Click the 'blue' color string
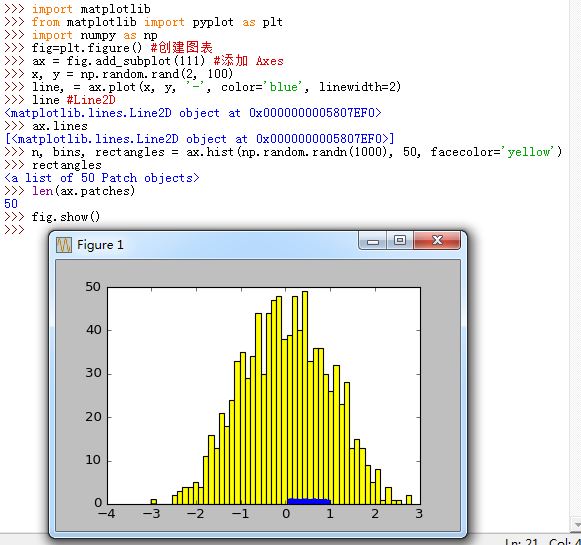The width and height of the screenshot is (581, 545). point(284,87)
